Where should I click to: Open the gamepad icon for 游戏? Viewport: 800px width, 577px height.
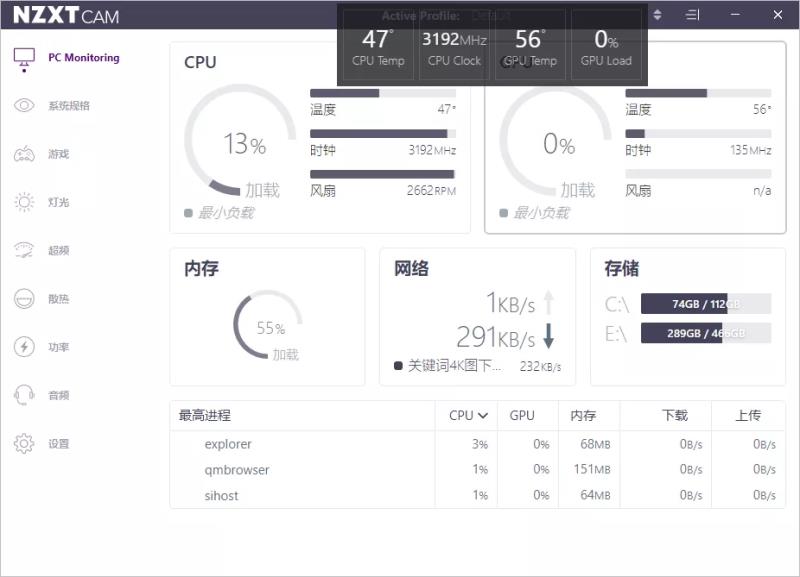[24, 154]
